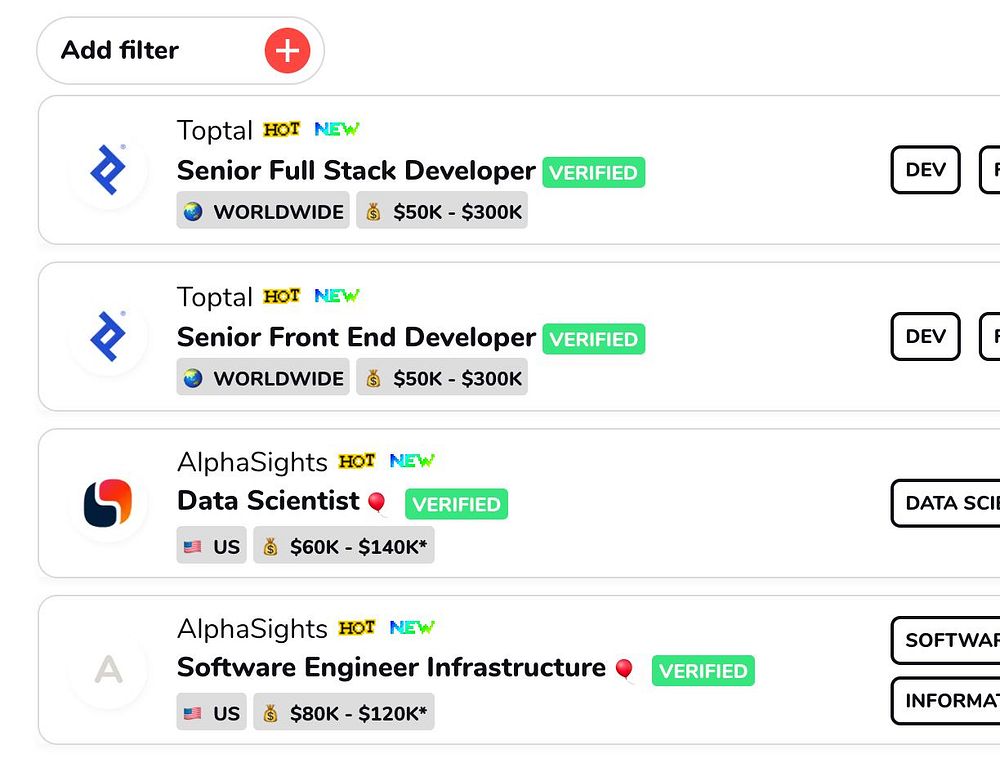The image size is (1000, 758).
Task: Click Toptal logo on Front End listing
Action: (108, 336)
